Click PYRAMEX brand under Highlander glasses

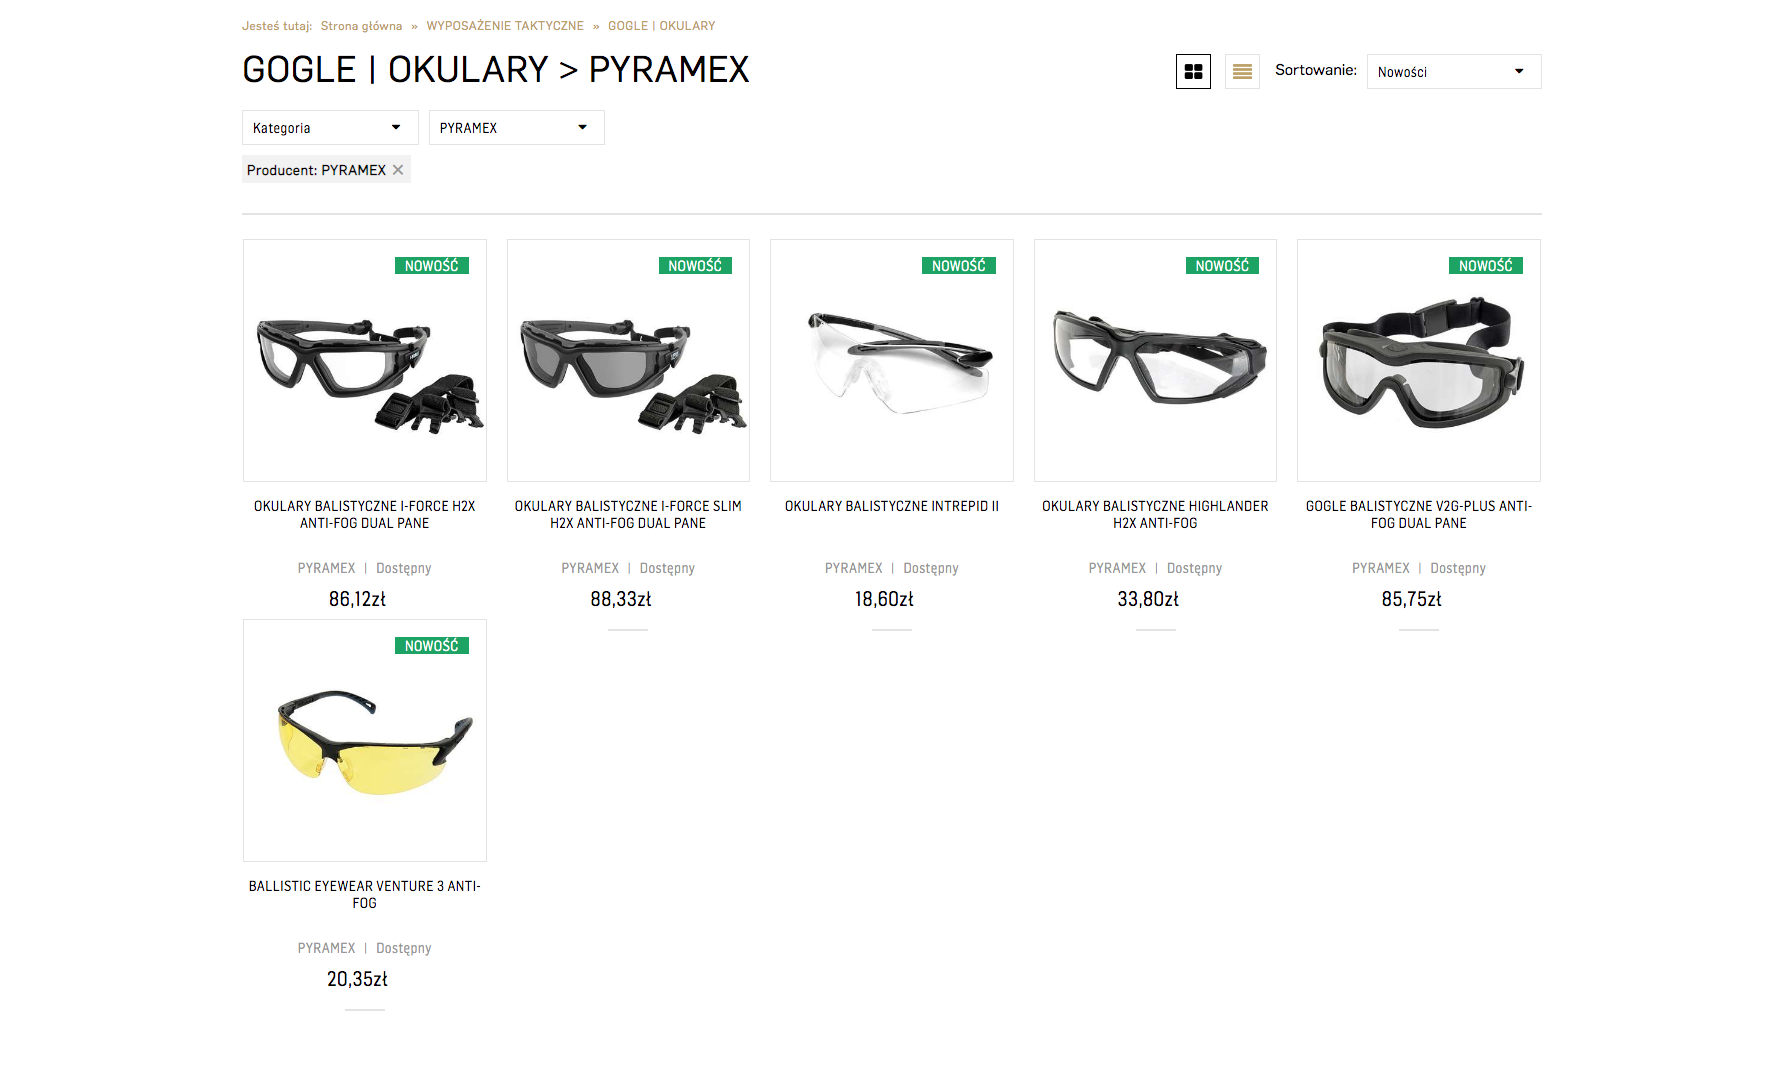1117,568
